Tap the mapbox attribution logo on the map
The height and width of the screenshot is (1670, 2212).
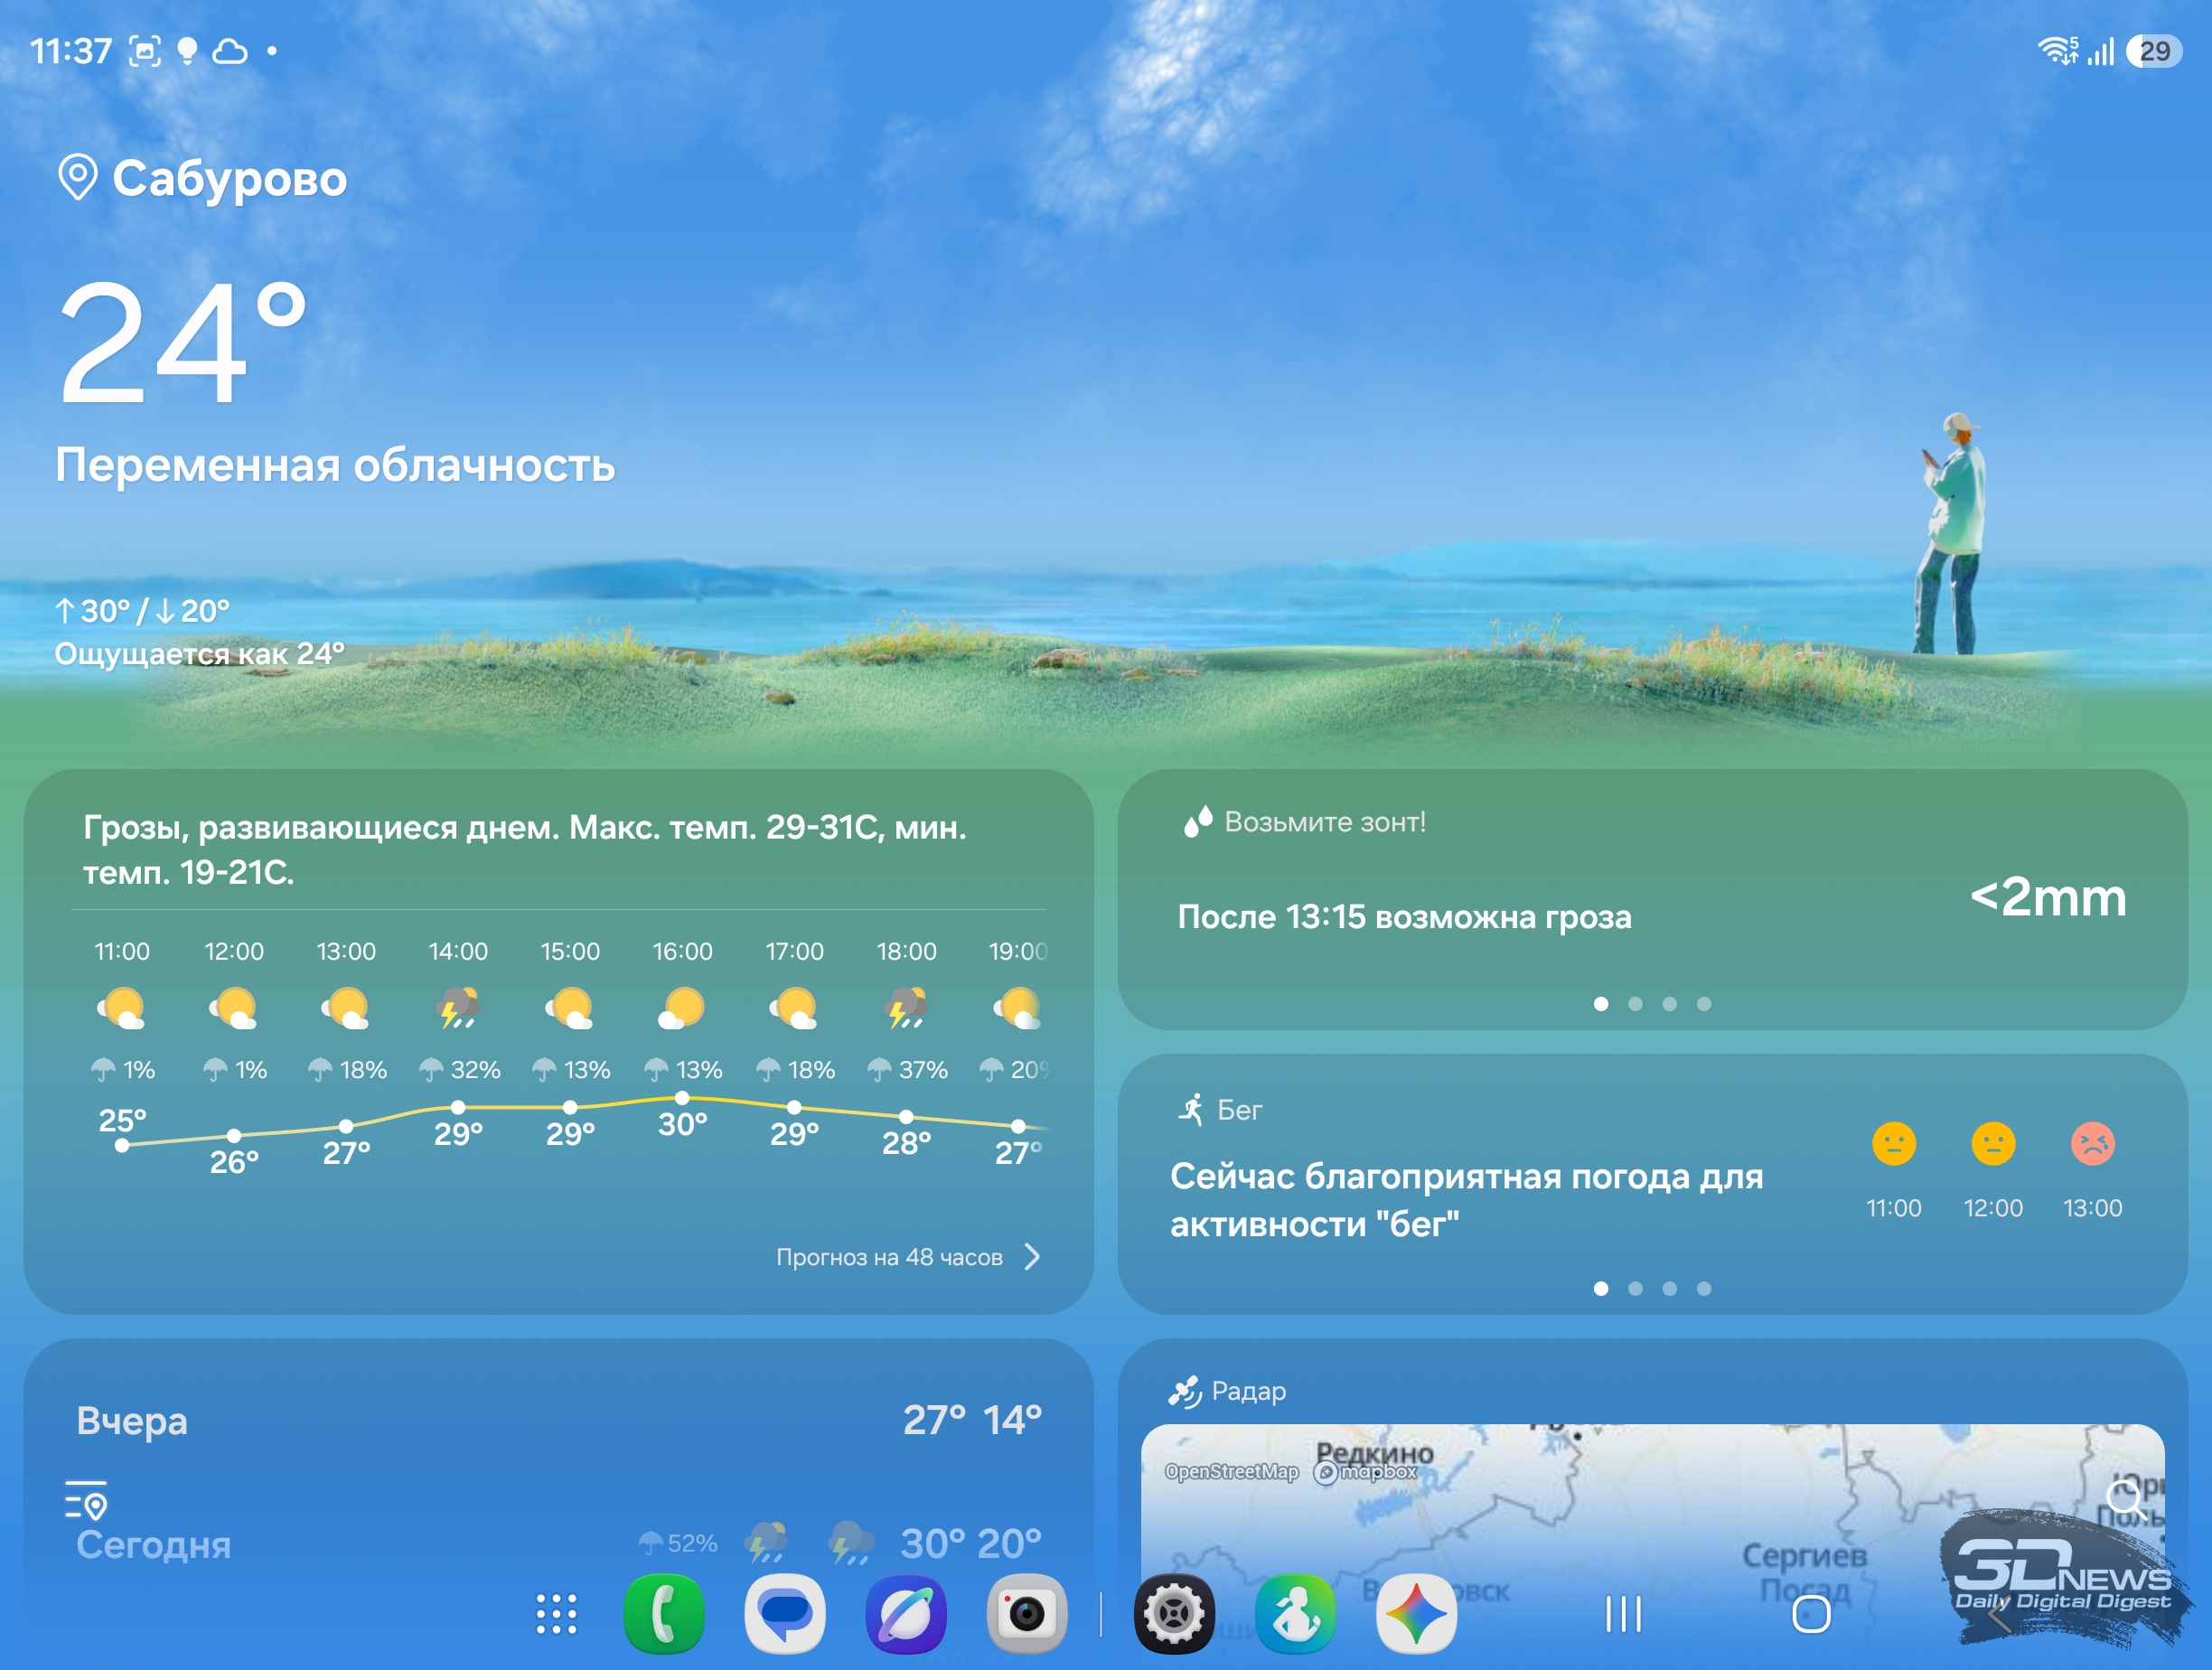1365,1472
